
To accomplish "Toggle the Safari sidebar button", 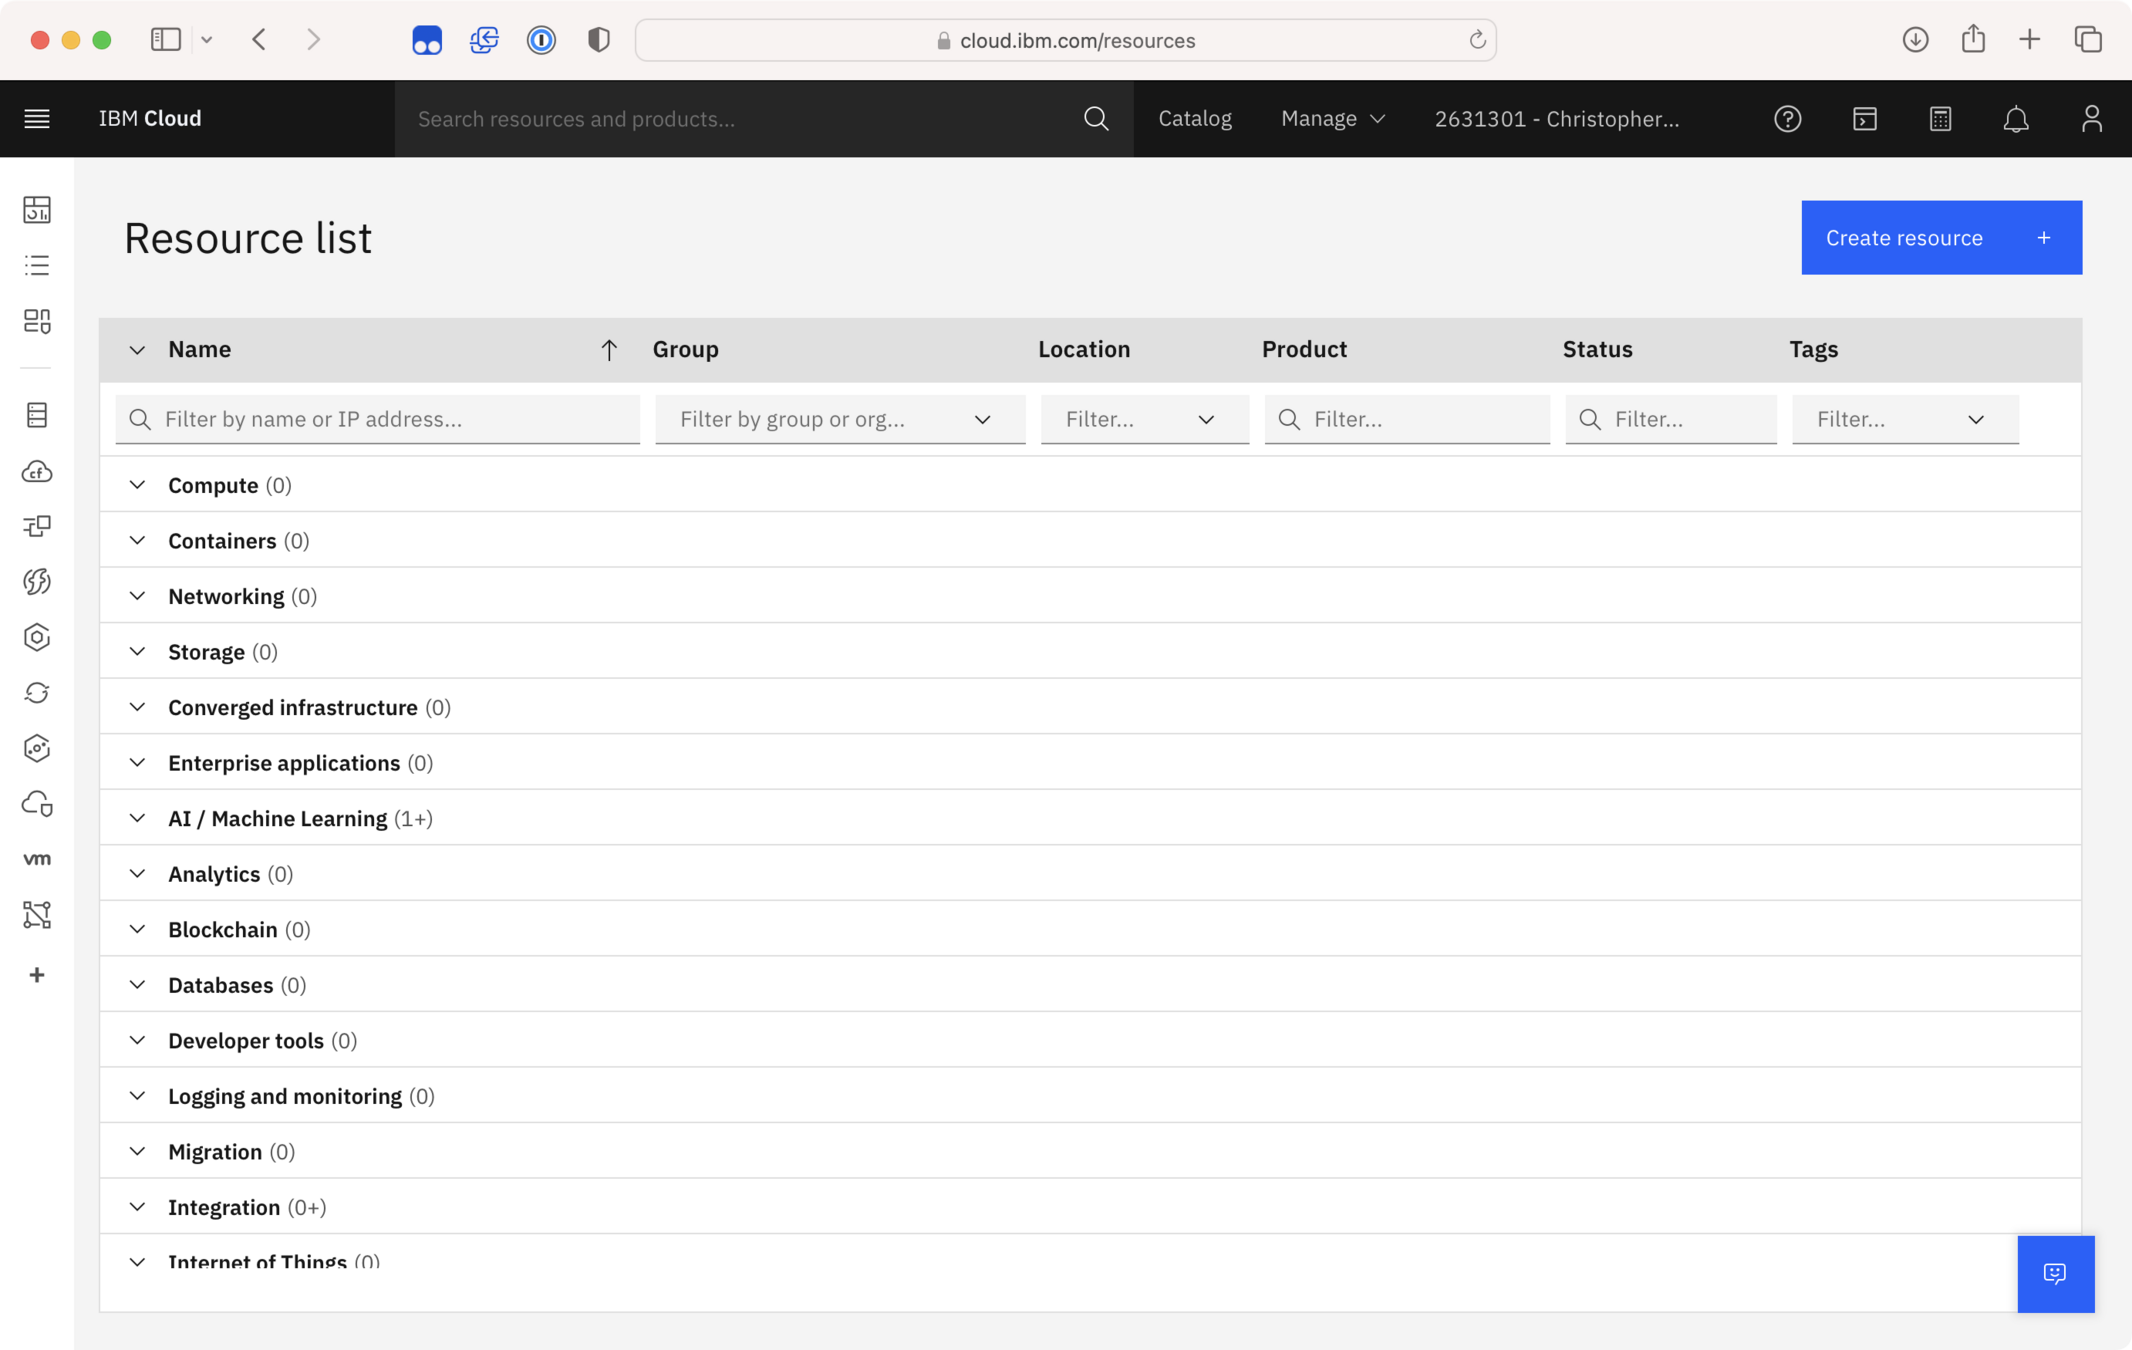I will tap(166, 40).
